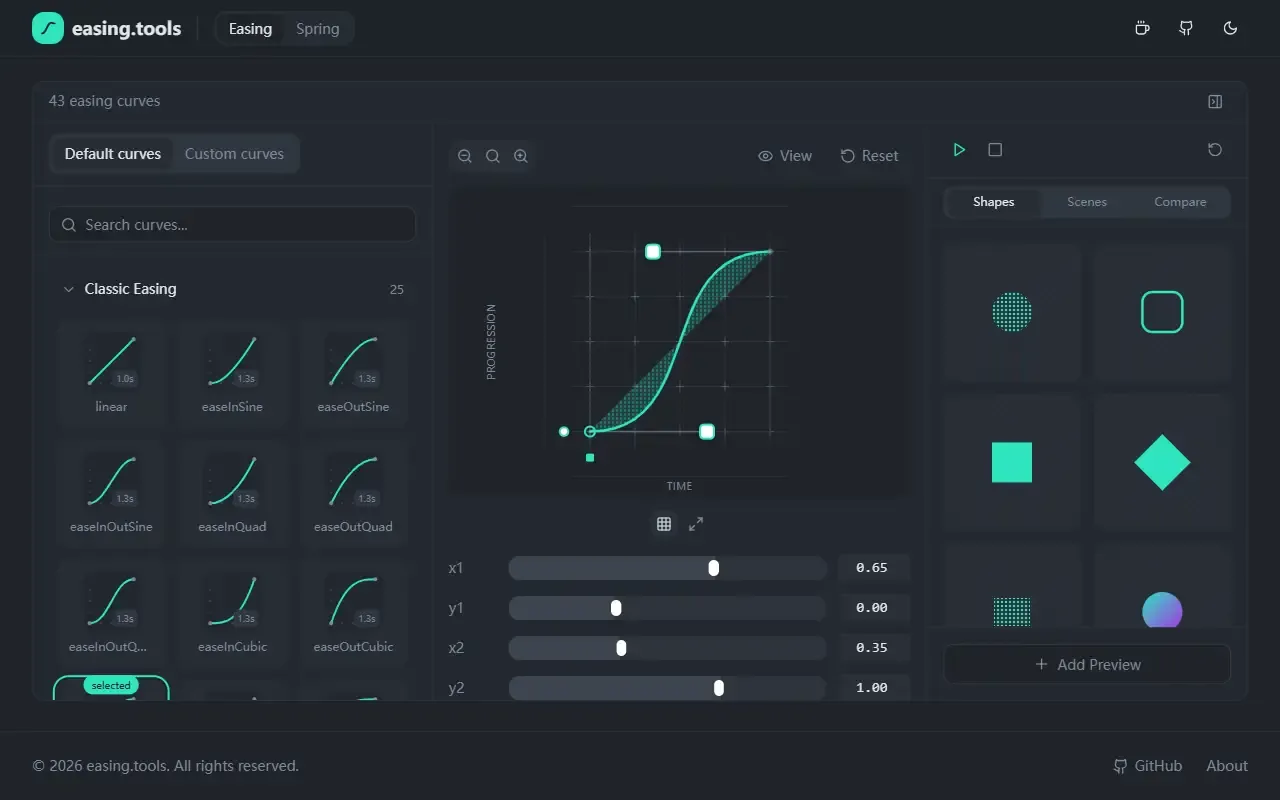Click the x2 slider track

tap(667, 648)
